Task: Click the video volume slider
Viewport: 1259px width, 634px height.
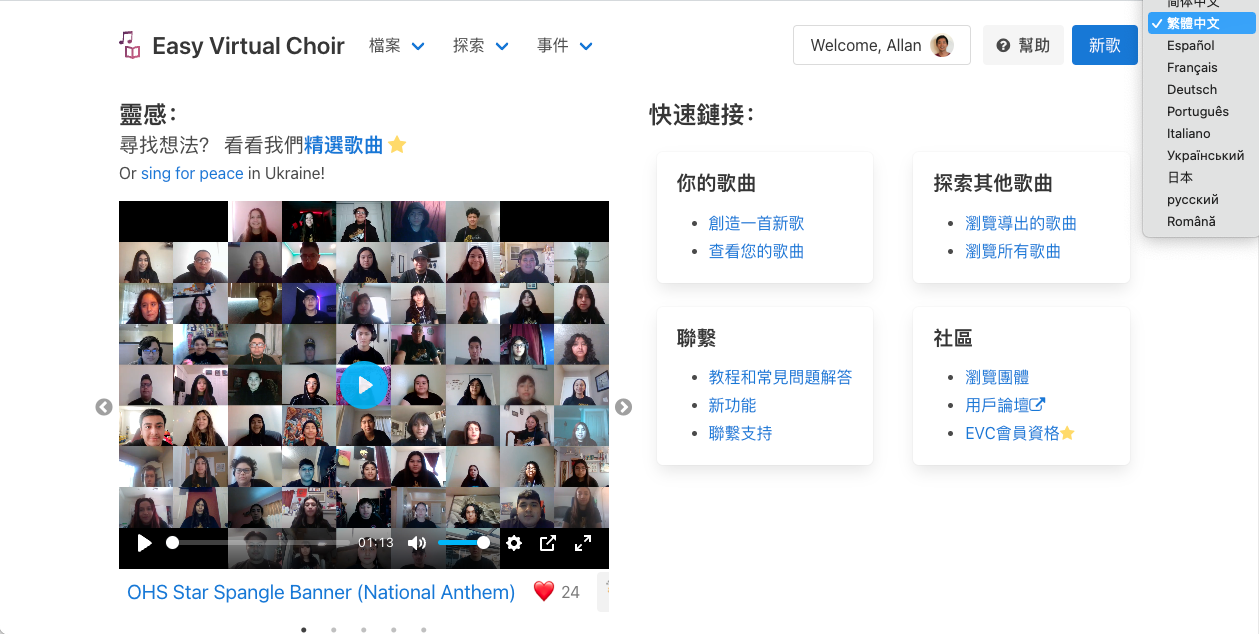Action: coord(463,543)
